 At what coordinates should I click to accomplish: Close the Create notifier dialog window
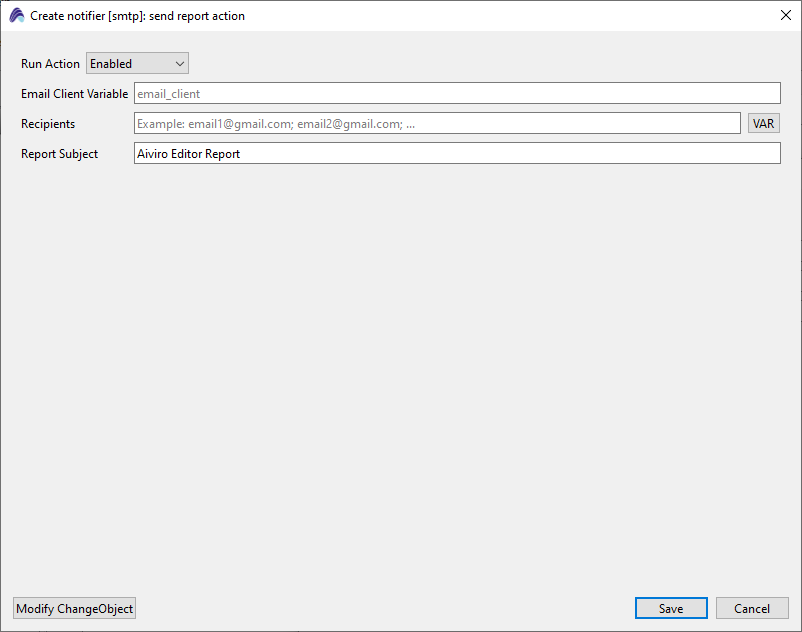pos(785,16)
